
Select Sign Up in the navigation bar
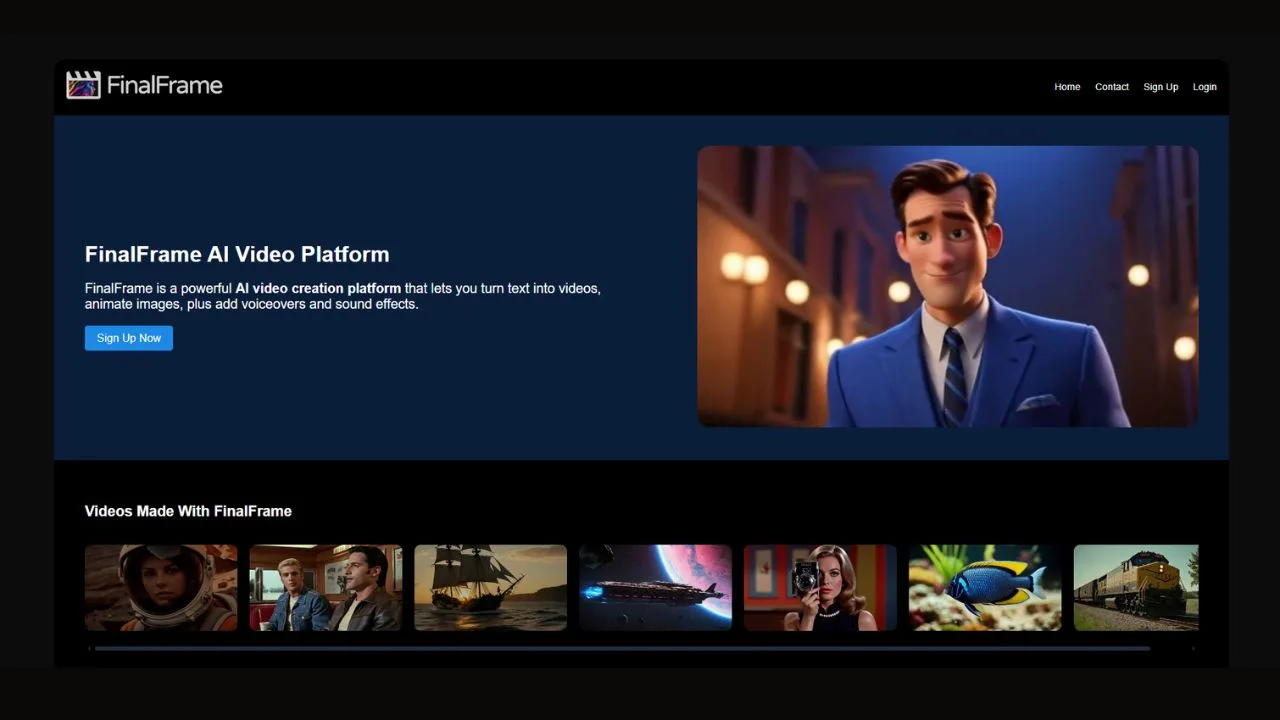[1160, 87]
